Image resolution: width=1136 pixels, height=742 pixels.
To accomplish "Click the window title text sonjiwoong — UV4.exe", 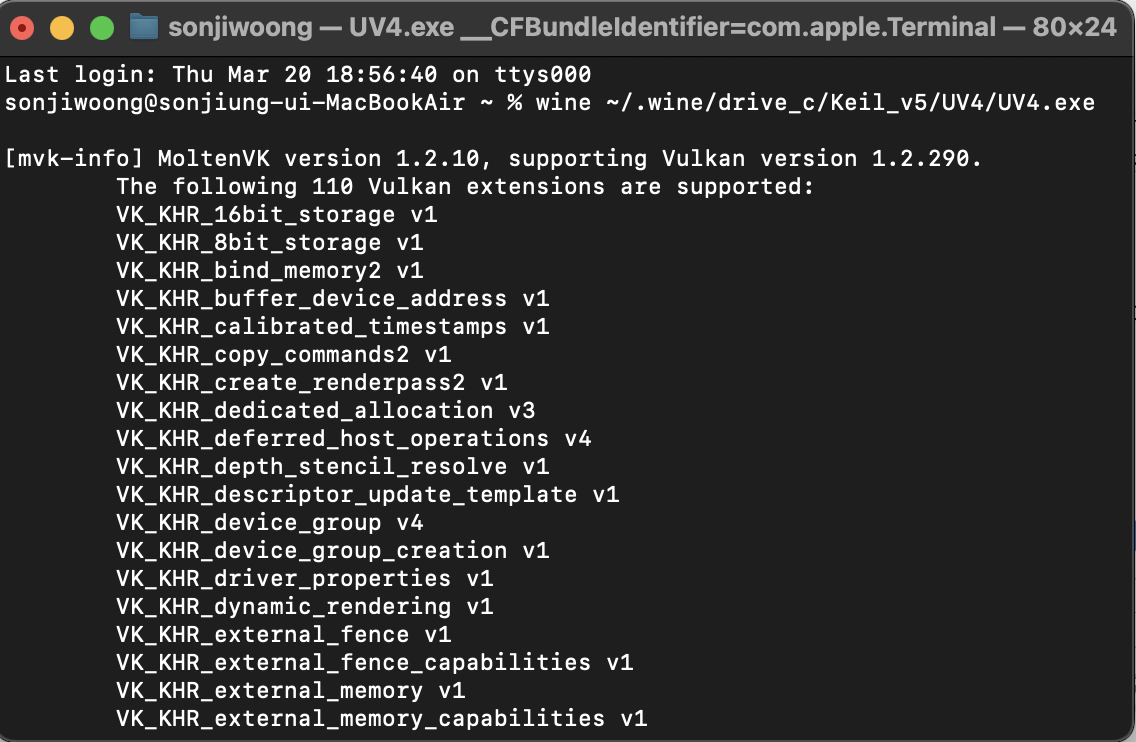I will tap(312, 28).
